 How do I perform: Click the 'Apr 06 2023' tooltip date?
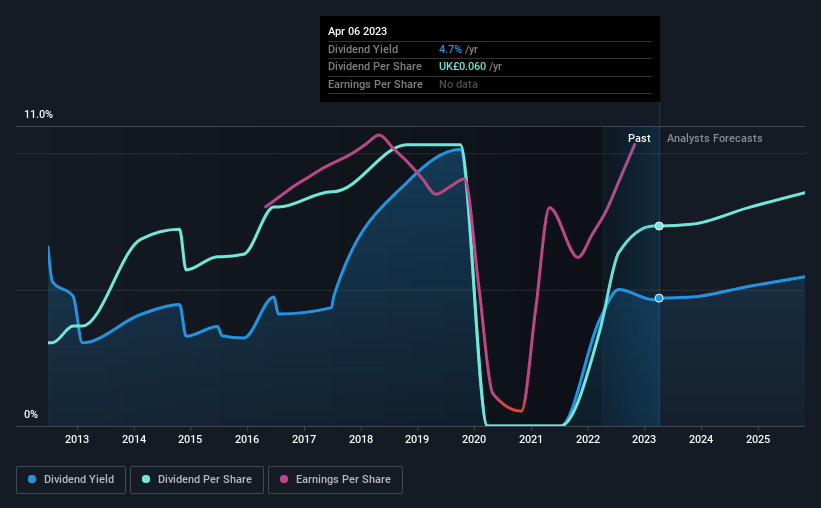(x=358, y=31)
